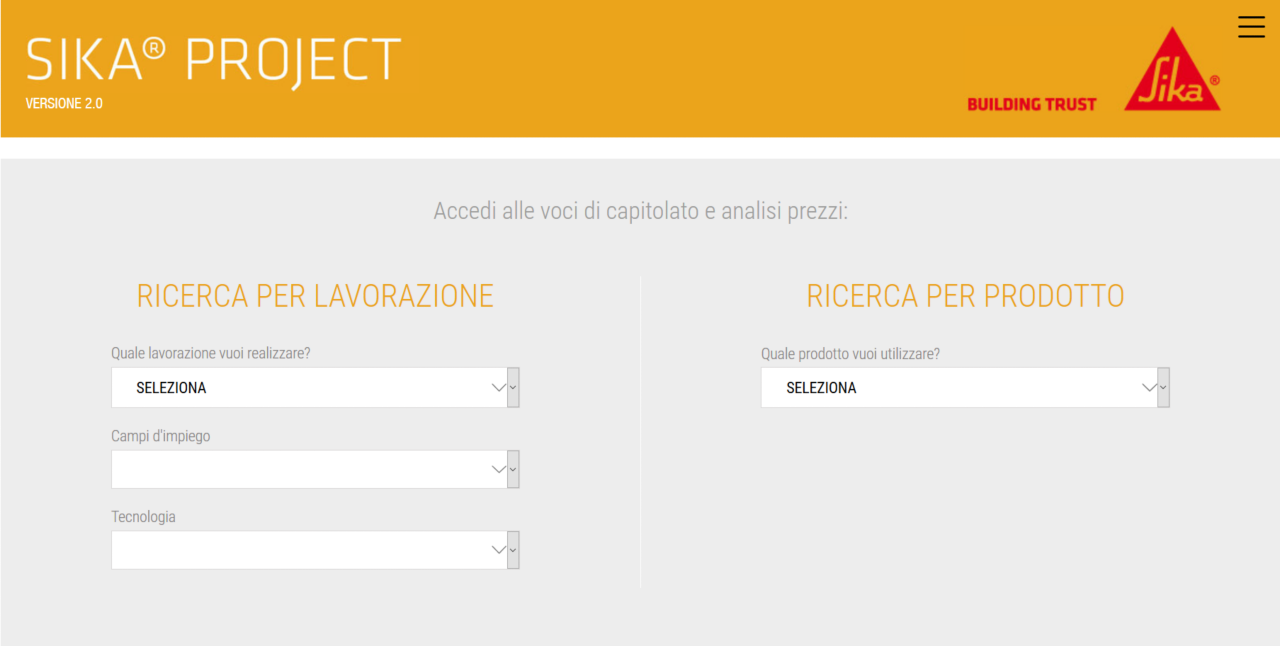The height and width of the screenshot is (646, 1280).
Task: Select the RICERCA PER PRODOTTO section heading
Action: pos(965,296)
